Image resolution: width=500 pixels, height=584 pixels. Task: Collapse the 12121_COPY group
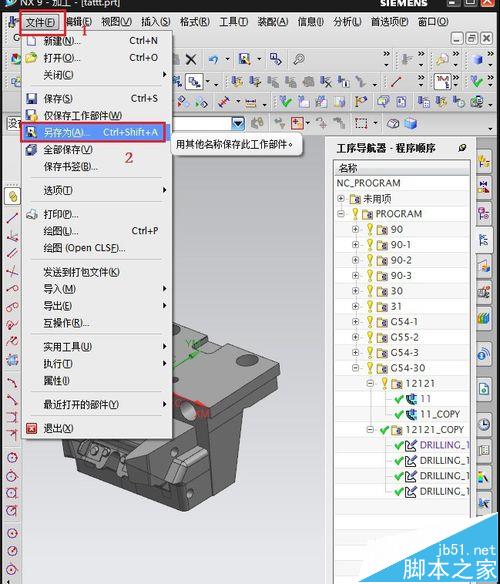click(x=370, y=429)
